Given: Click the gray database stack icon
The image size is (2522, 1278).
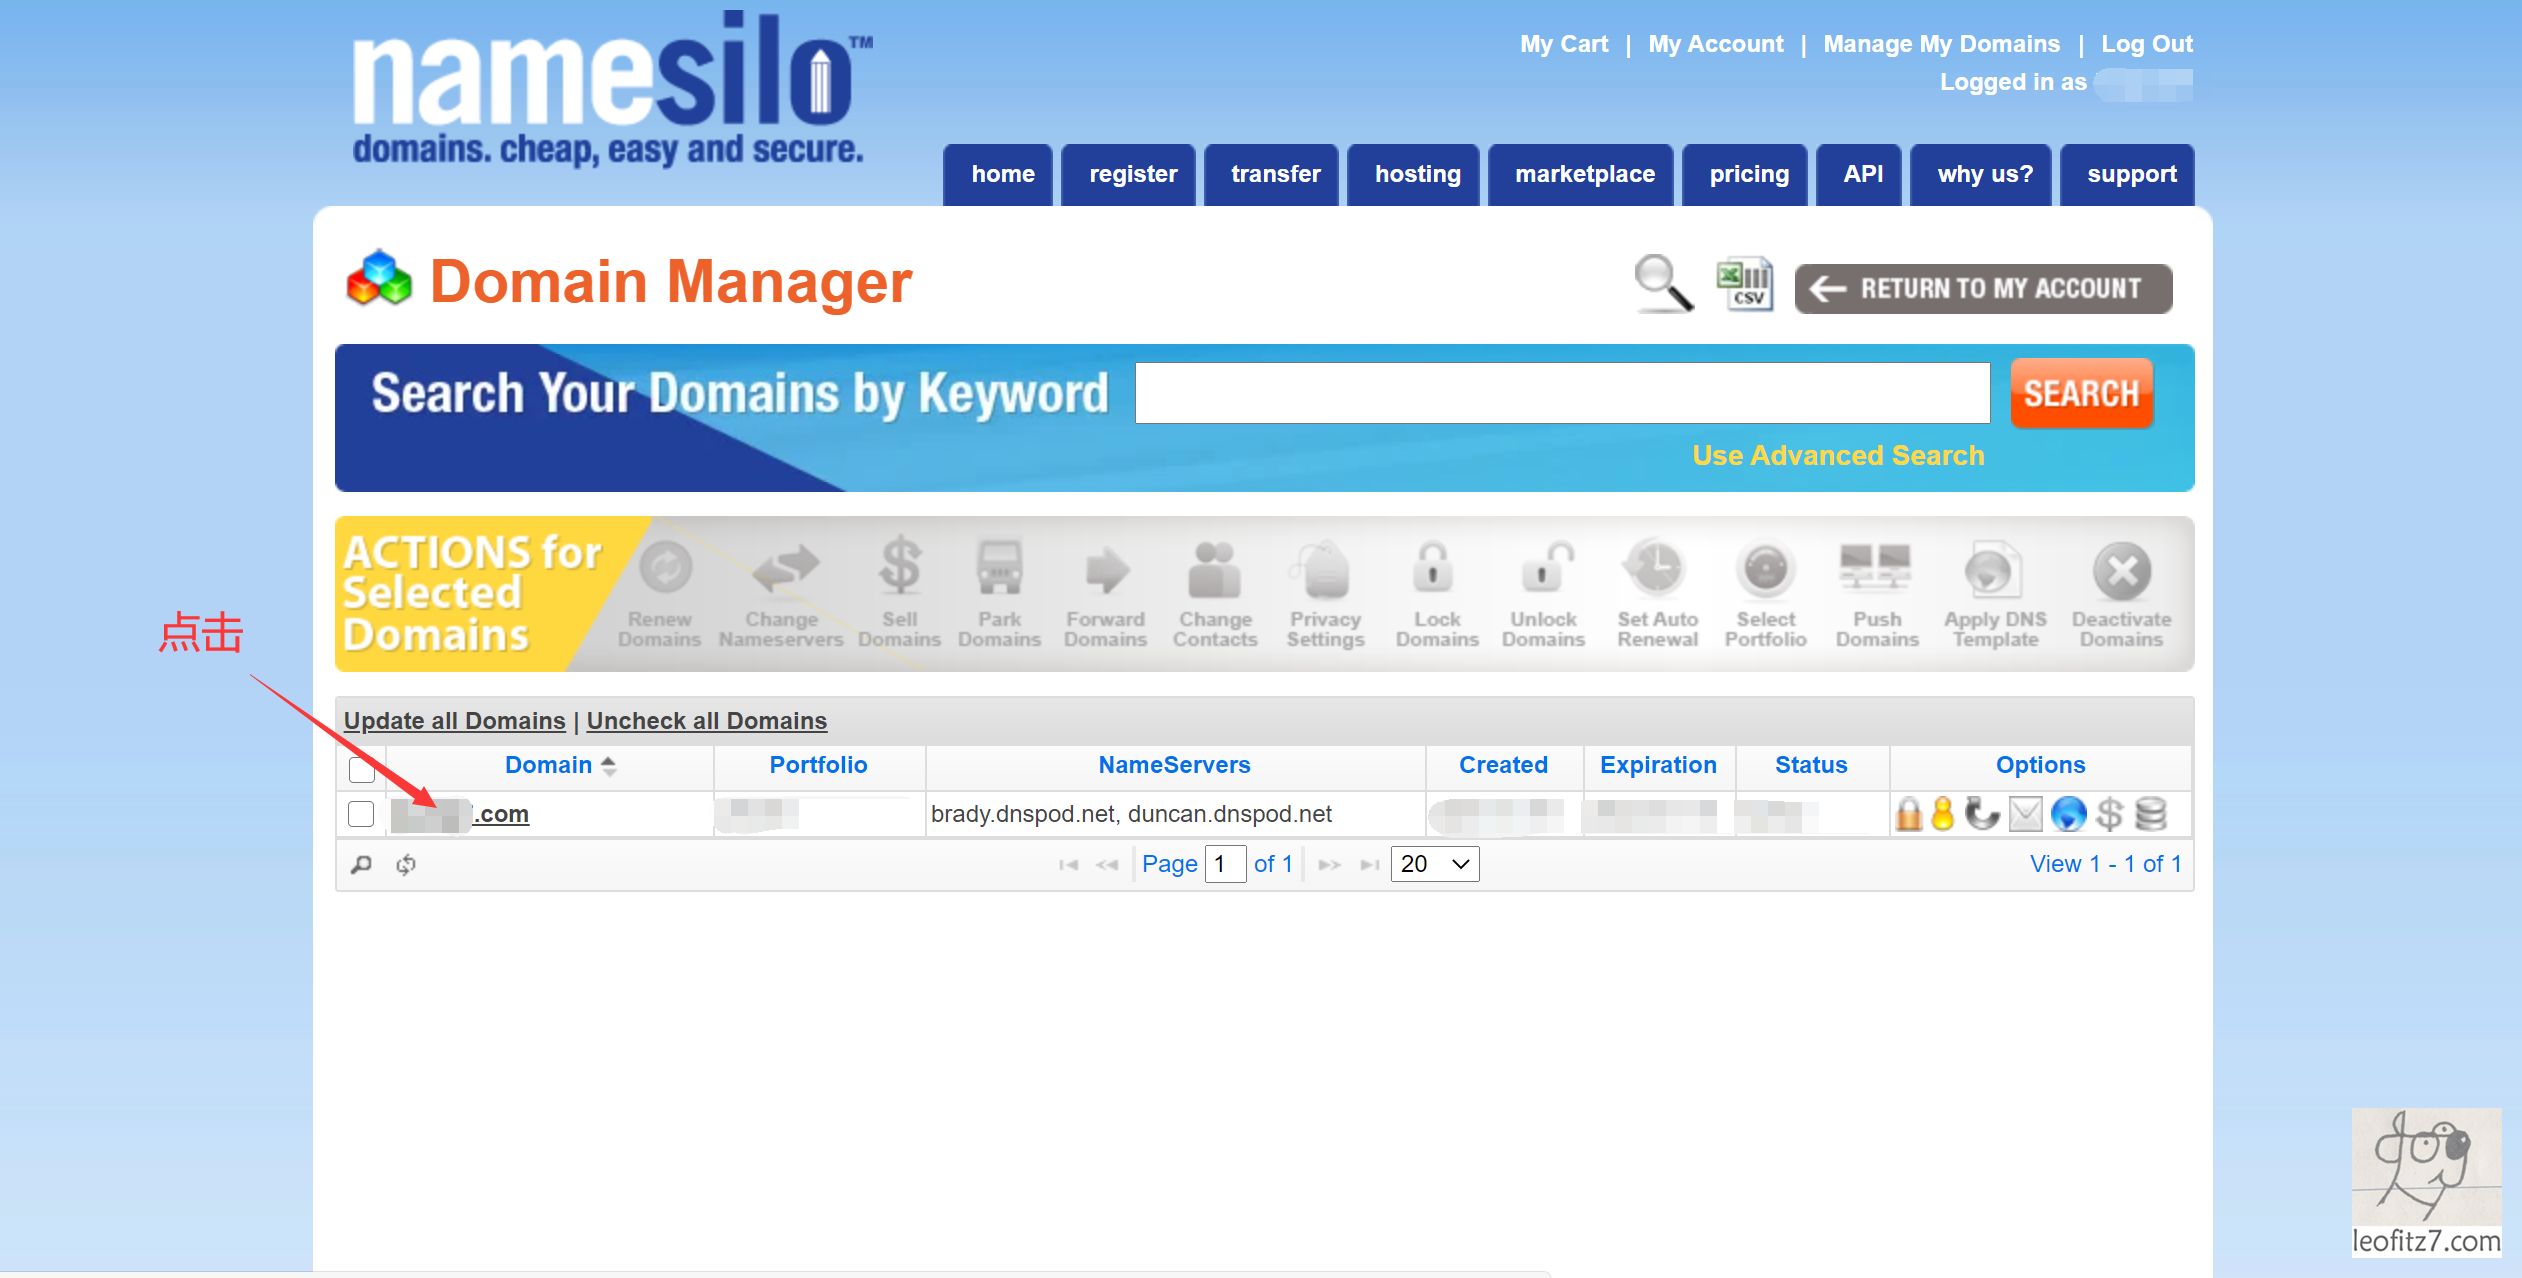Looking at the screenshot, I should 2151,814.
